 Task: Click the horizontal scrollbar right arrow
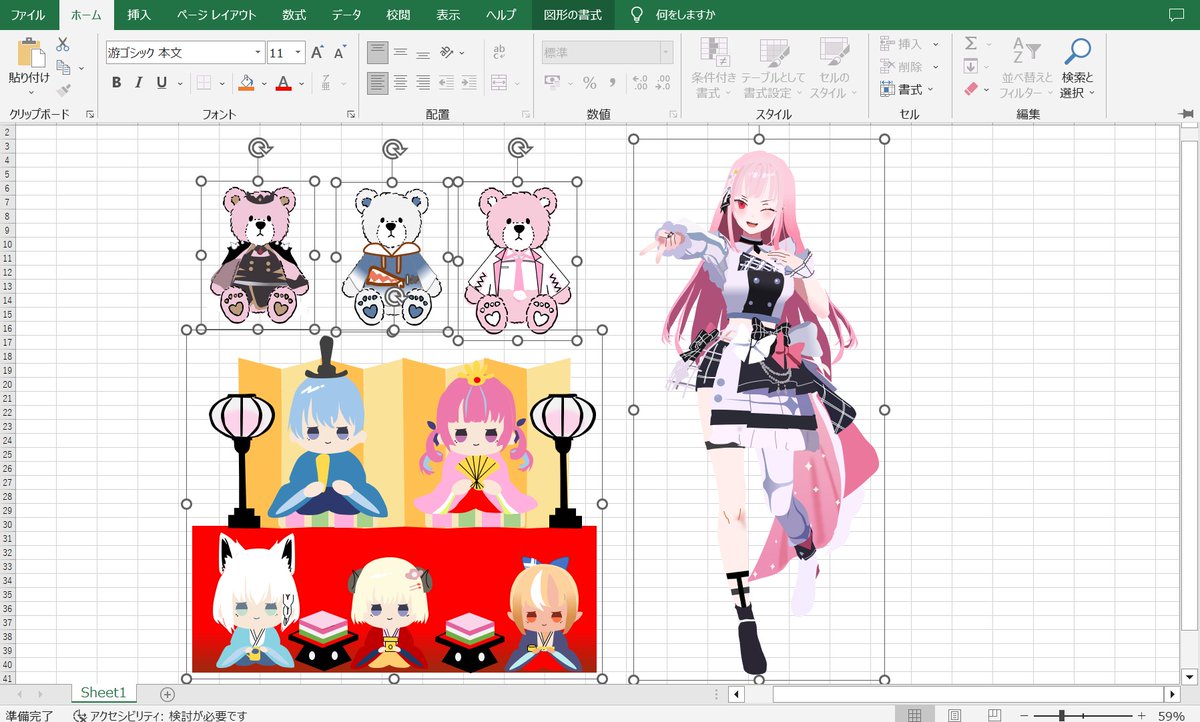1172,693
